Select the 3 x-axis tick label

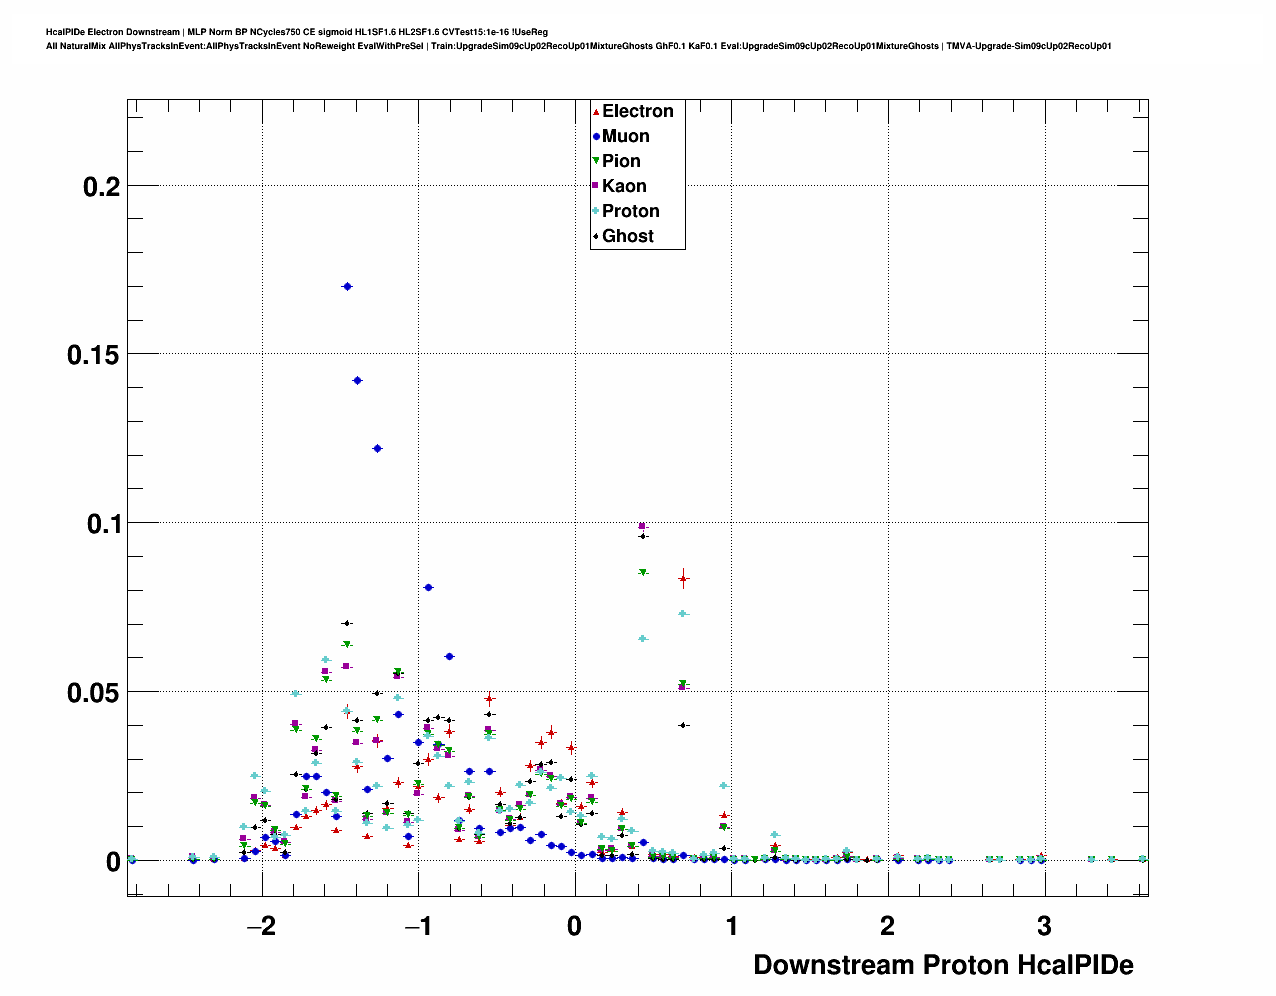coord(1044,927)
